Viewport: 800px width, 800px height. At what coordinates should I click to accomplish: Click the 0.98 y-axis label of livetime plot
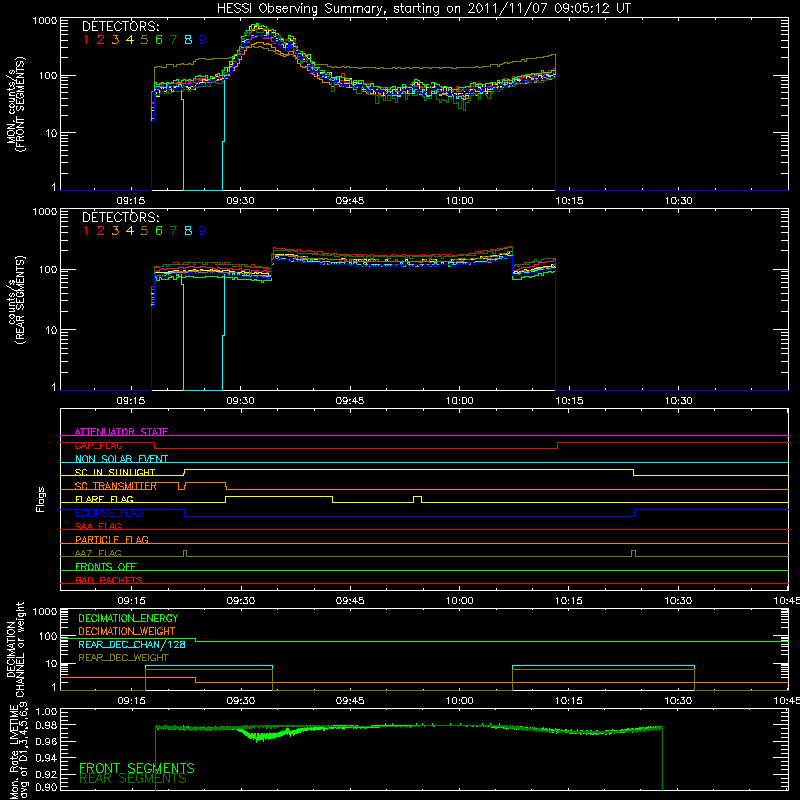[46, 725]
